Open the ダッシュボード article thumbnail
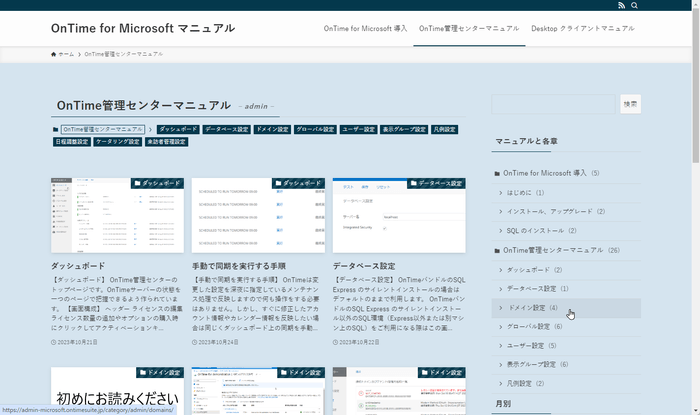The height and width of the screenshot is (415, 700). pos(117,216)
